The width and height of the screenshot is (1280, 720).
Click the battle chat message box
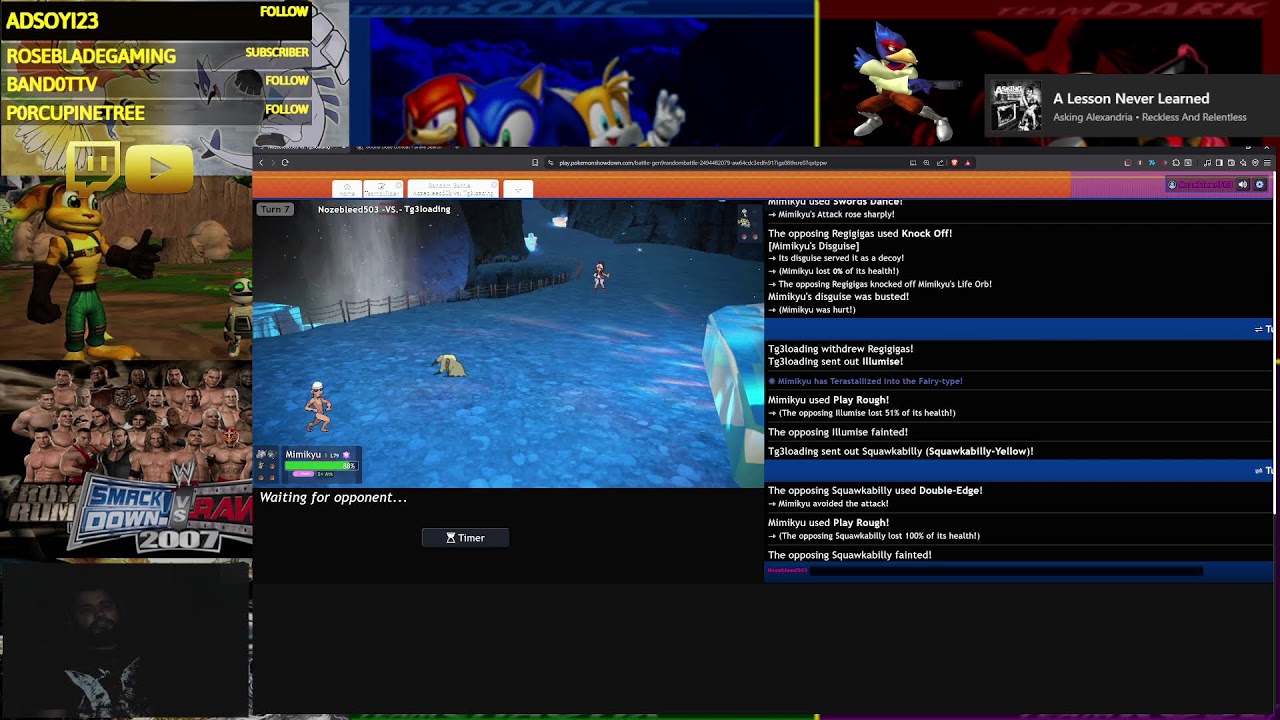(x=1004, y=571)
